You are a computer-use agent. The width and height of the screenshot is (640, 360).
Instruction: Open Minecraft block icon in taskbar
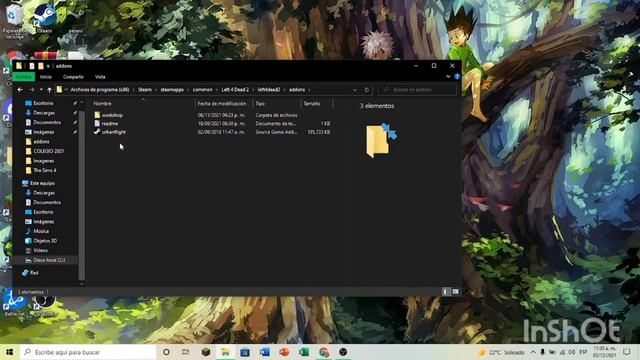click(206, 352)
